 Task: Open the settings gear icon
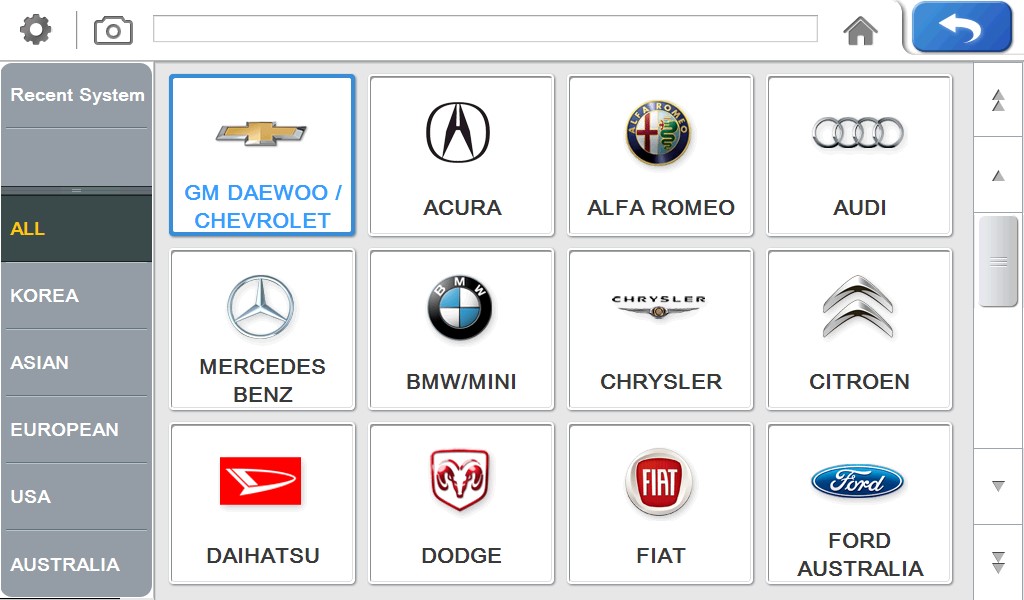point(35,30)
